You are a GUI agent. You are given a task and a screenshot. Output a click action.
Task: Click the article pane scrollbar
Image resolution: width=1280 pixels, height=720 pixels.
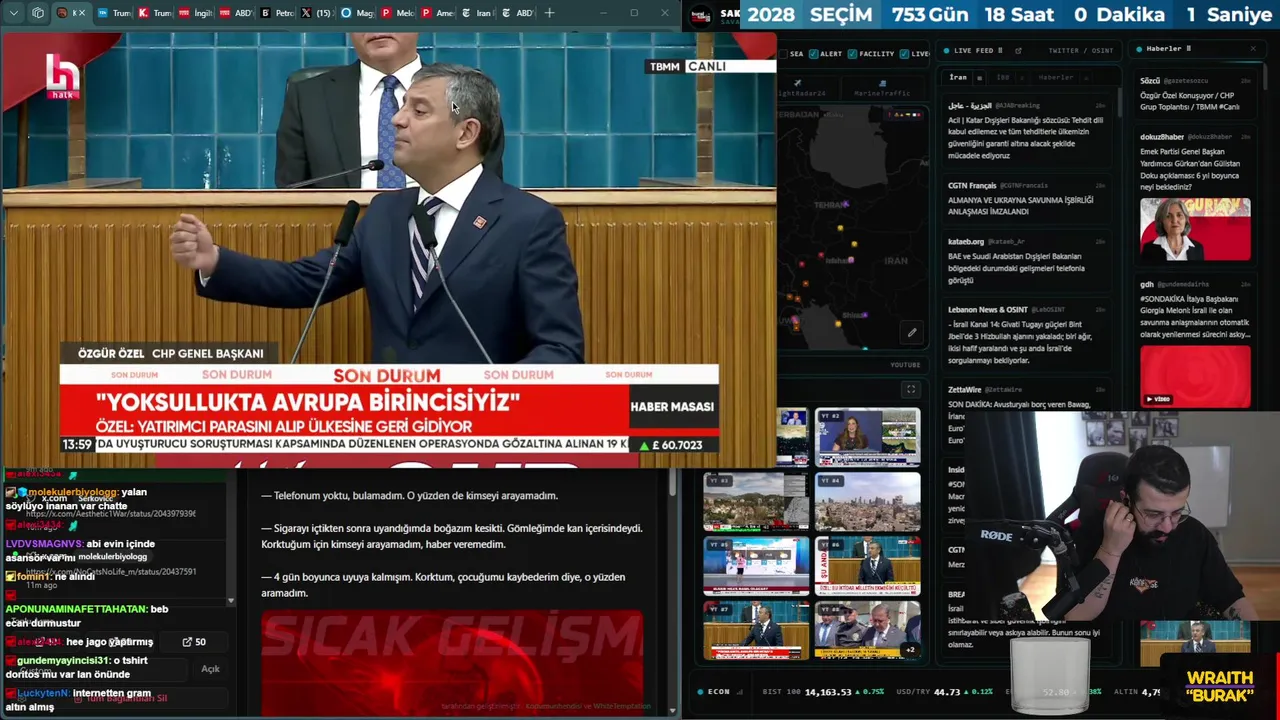(673, 482)
